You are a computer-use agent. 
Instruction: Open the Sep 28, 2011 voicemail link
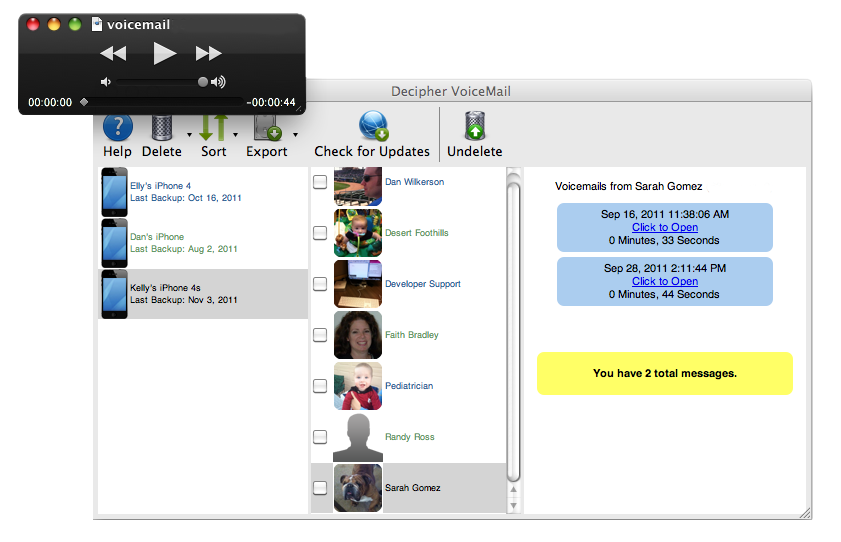point(665,281)
